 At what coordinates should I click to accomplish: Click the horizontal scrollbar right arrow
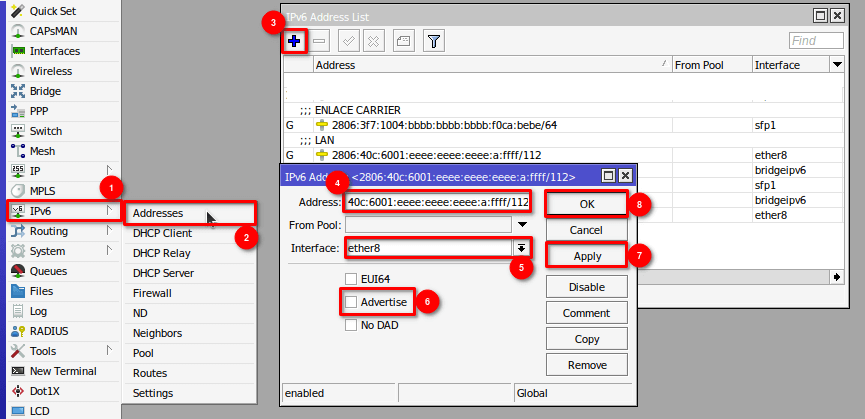click(x=837, y=275)
